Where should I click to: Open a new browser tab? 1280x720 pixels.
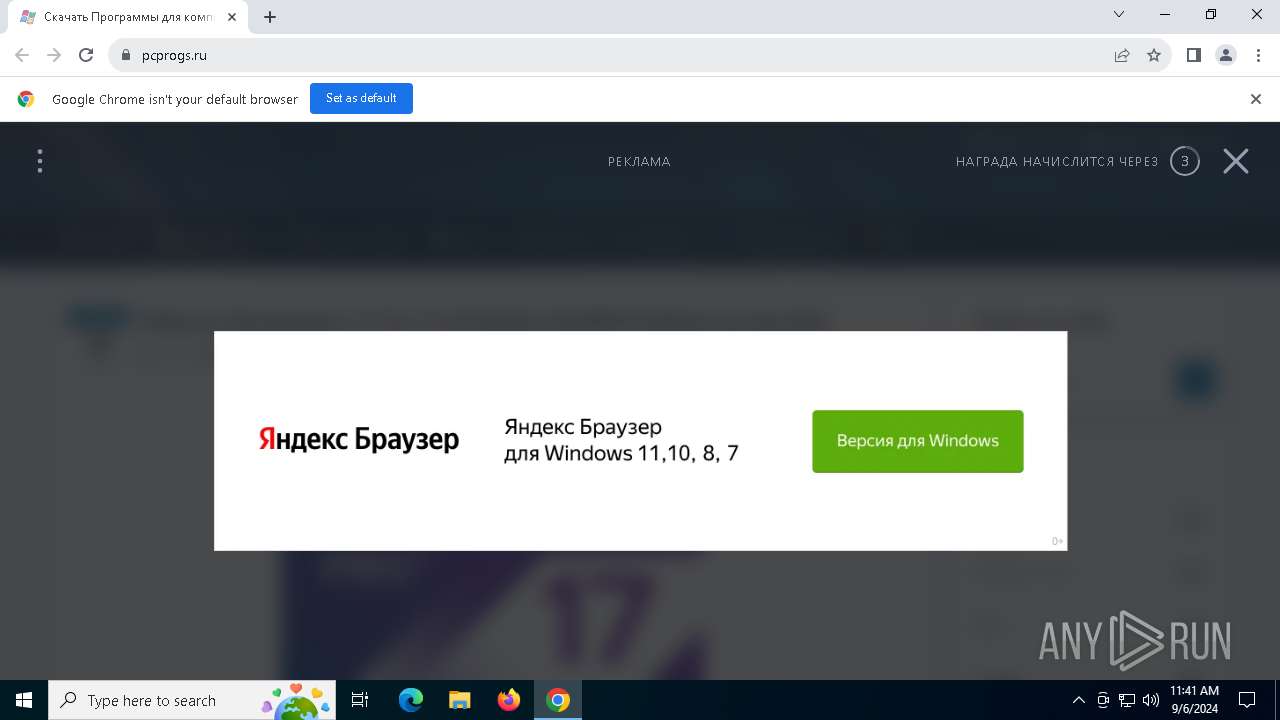[x=270, y=17]
